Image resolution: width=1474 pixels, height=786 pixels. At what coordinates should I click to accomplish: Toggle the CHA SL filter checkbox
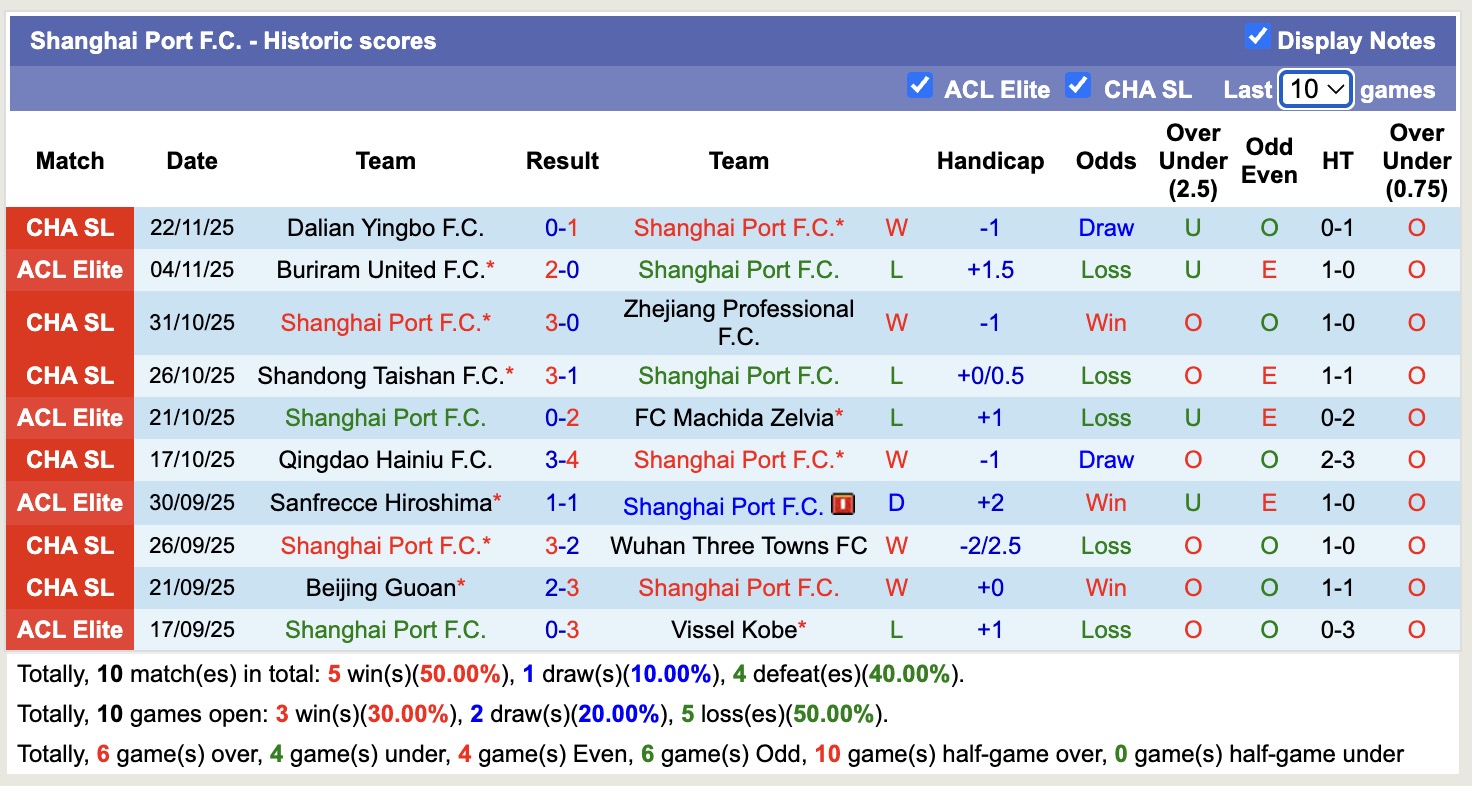tap(1078, 86)
